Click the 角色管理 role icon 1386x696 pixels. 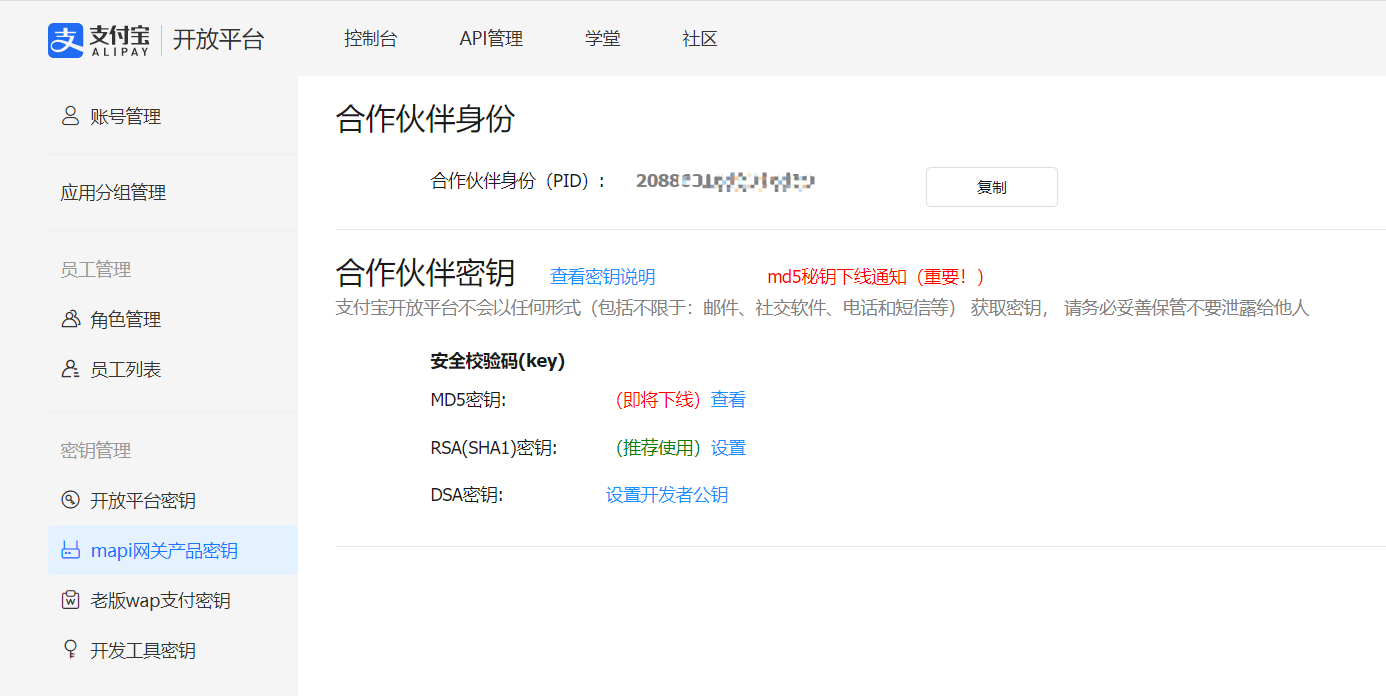(x=70, y=319)
